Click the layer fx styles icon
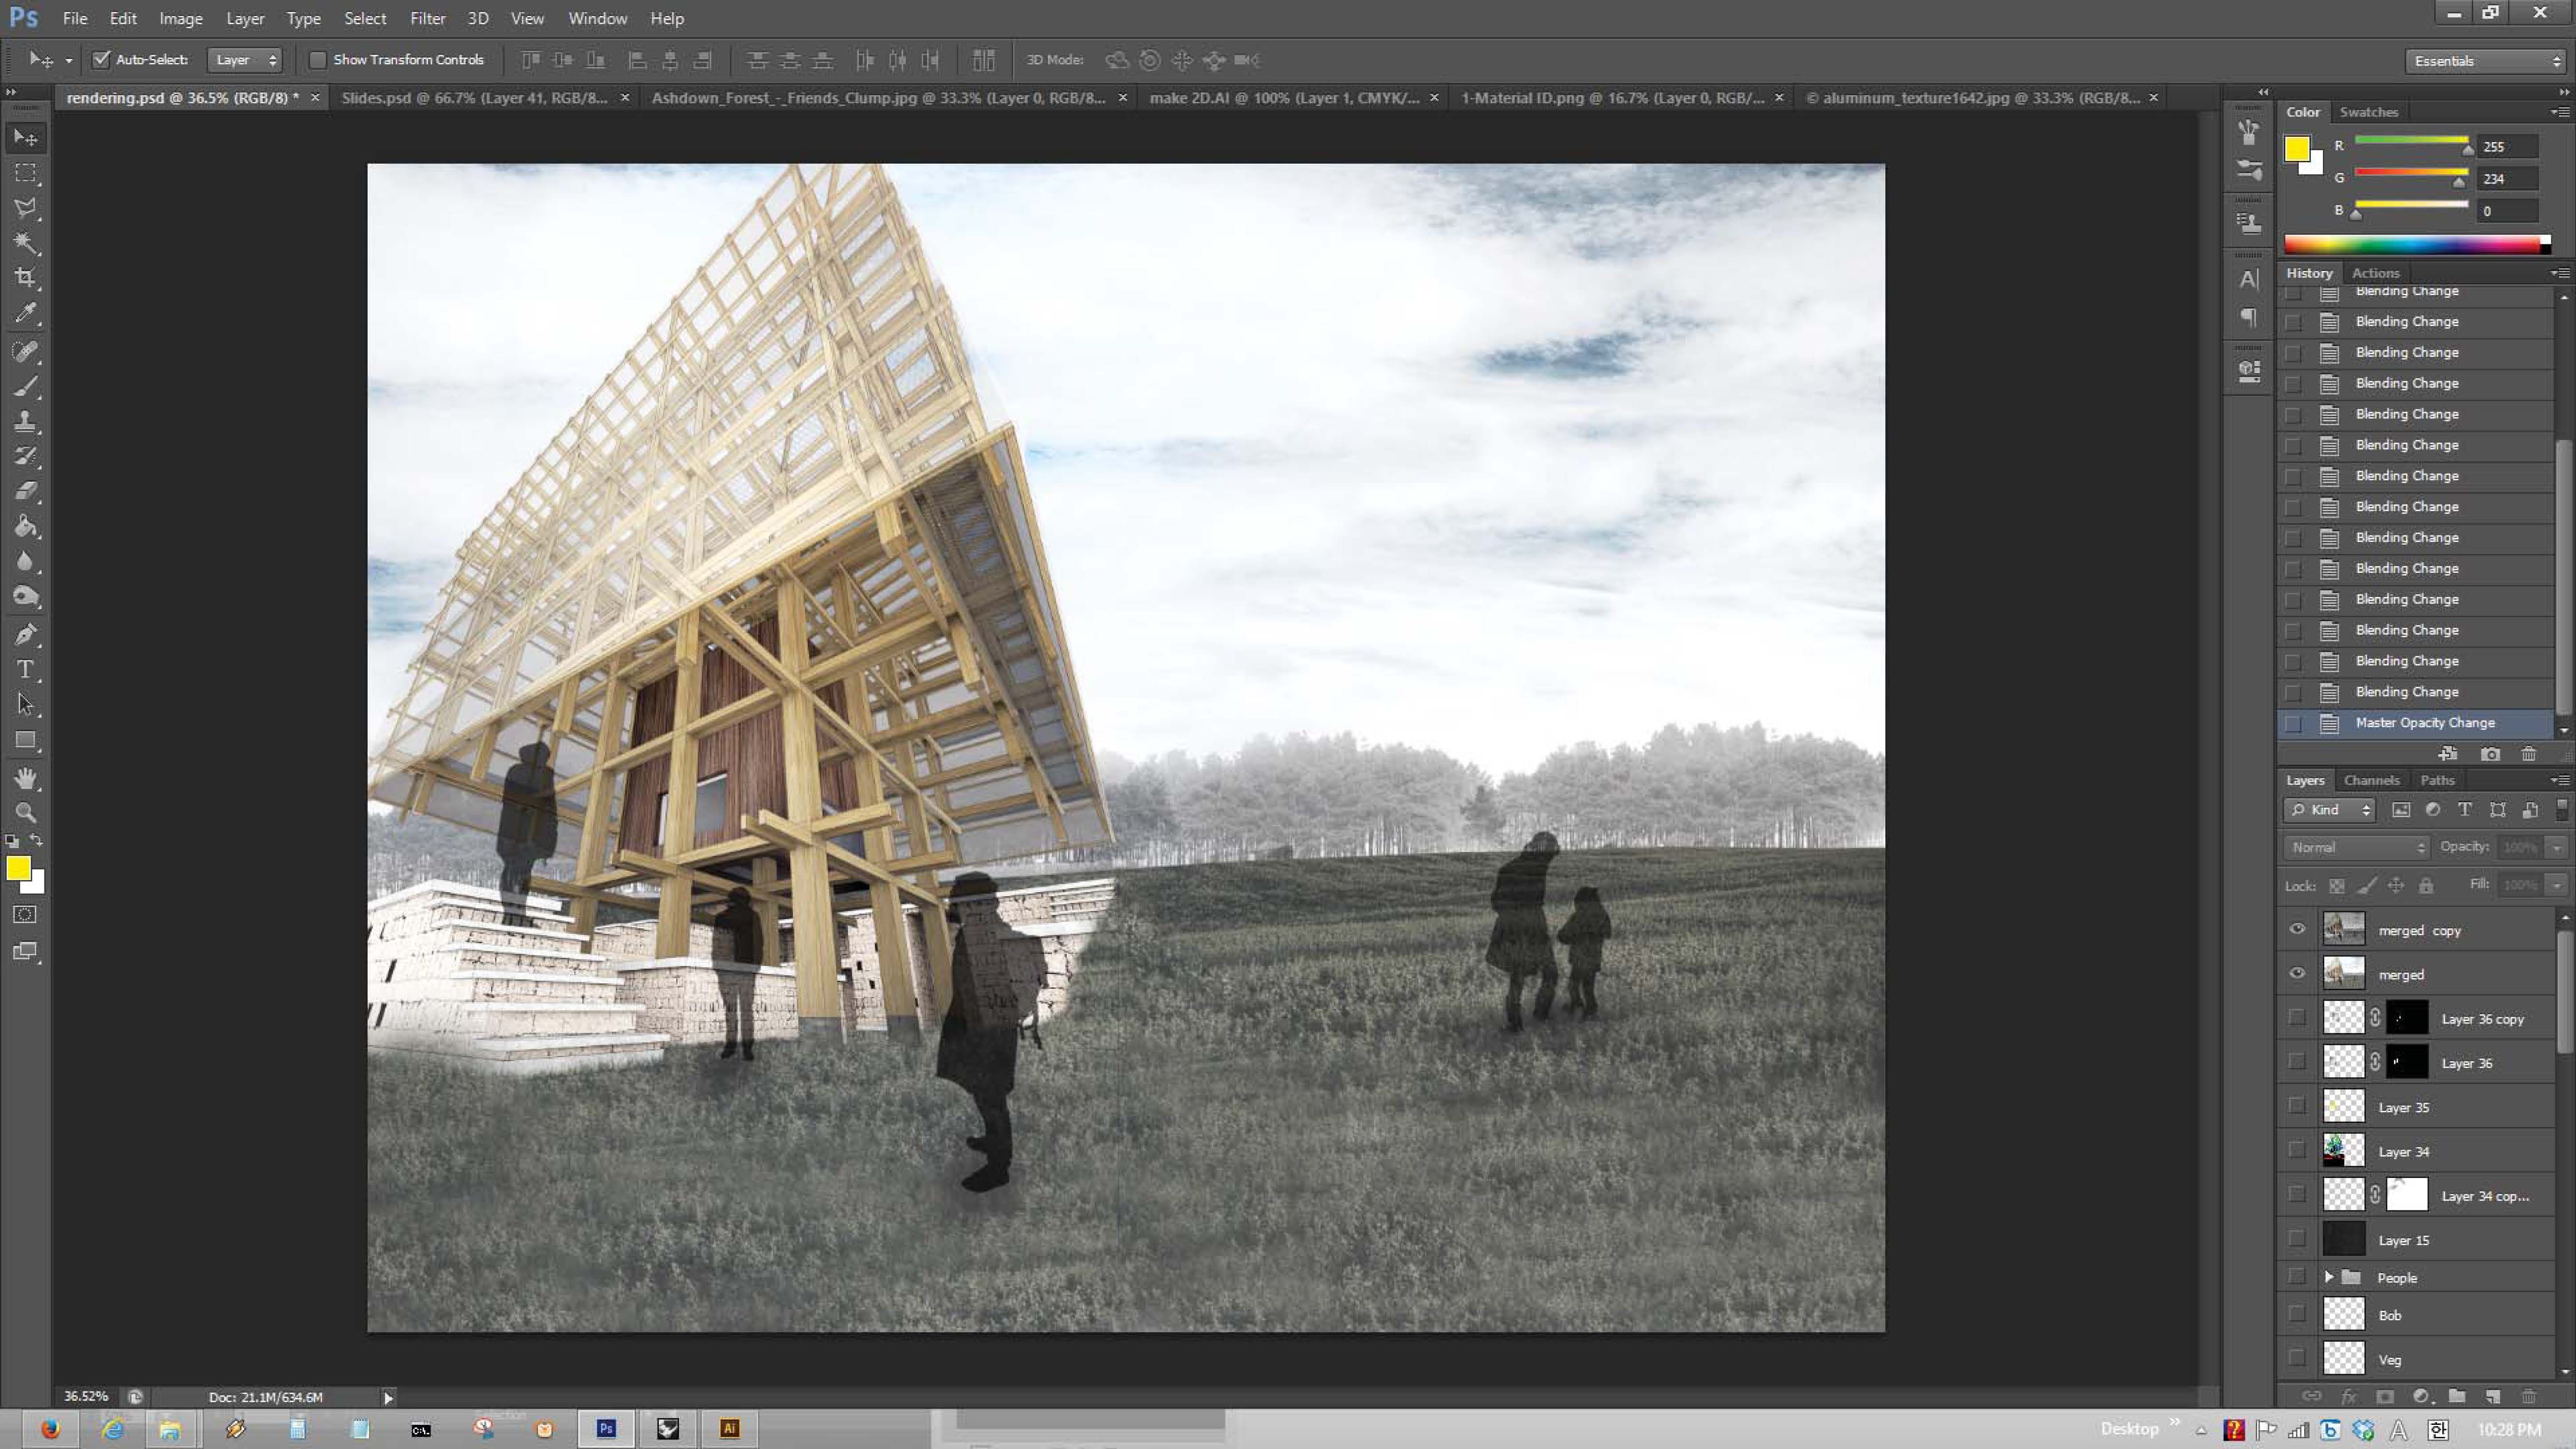Screen dimensions: 2576x1449 [2348, 1396]
